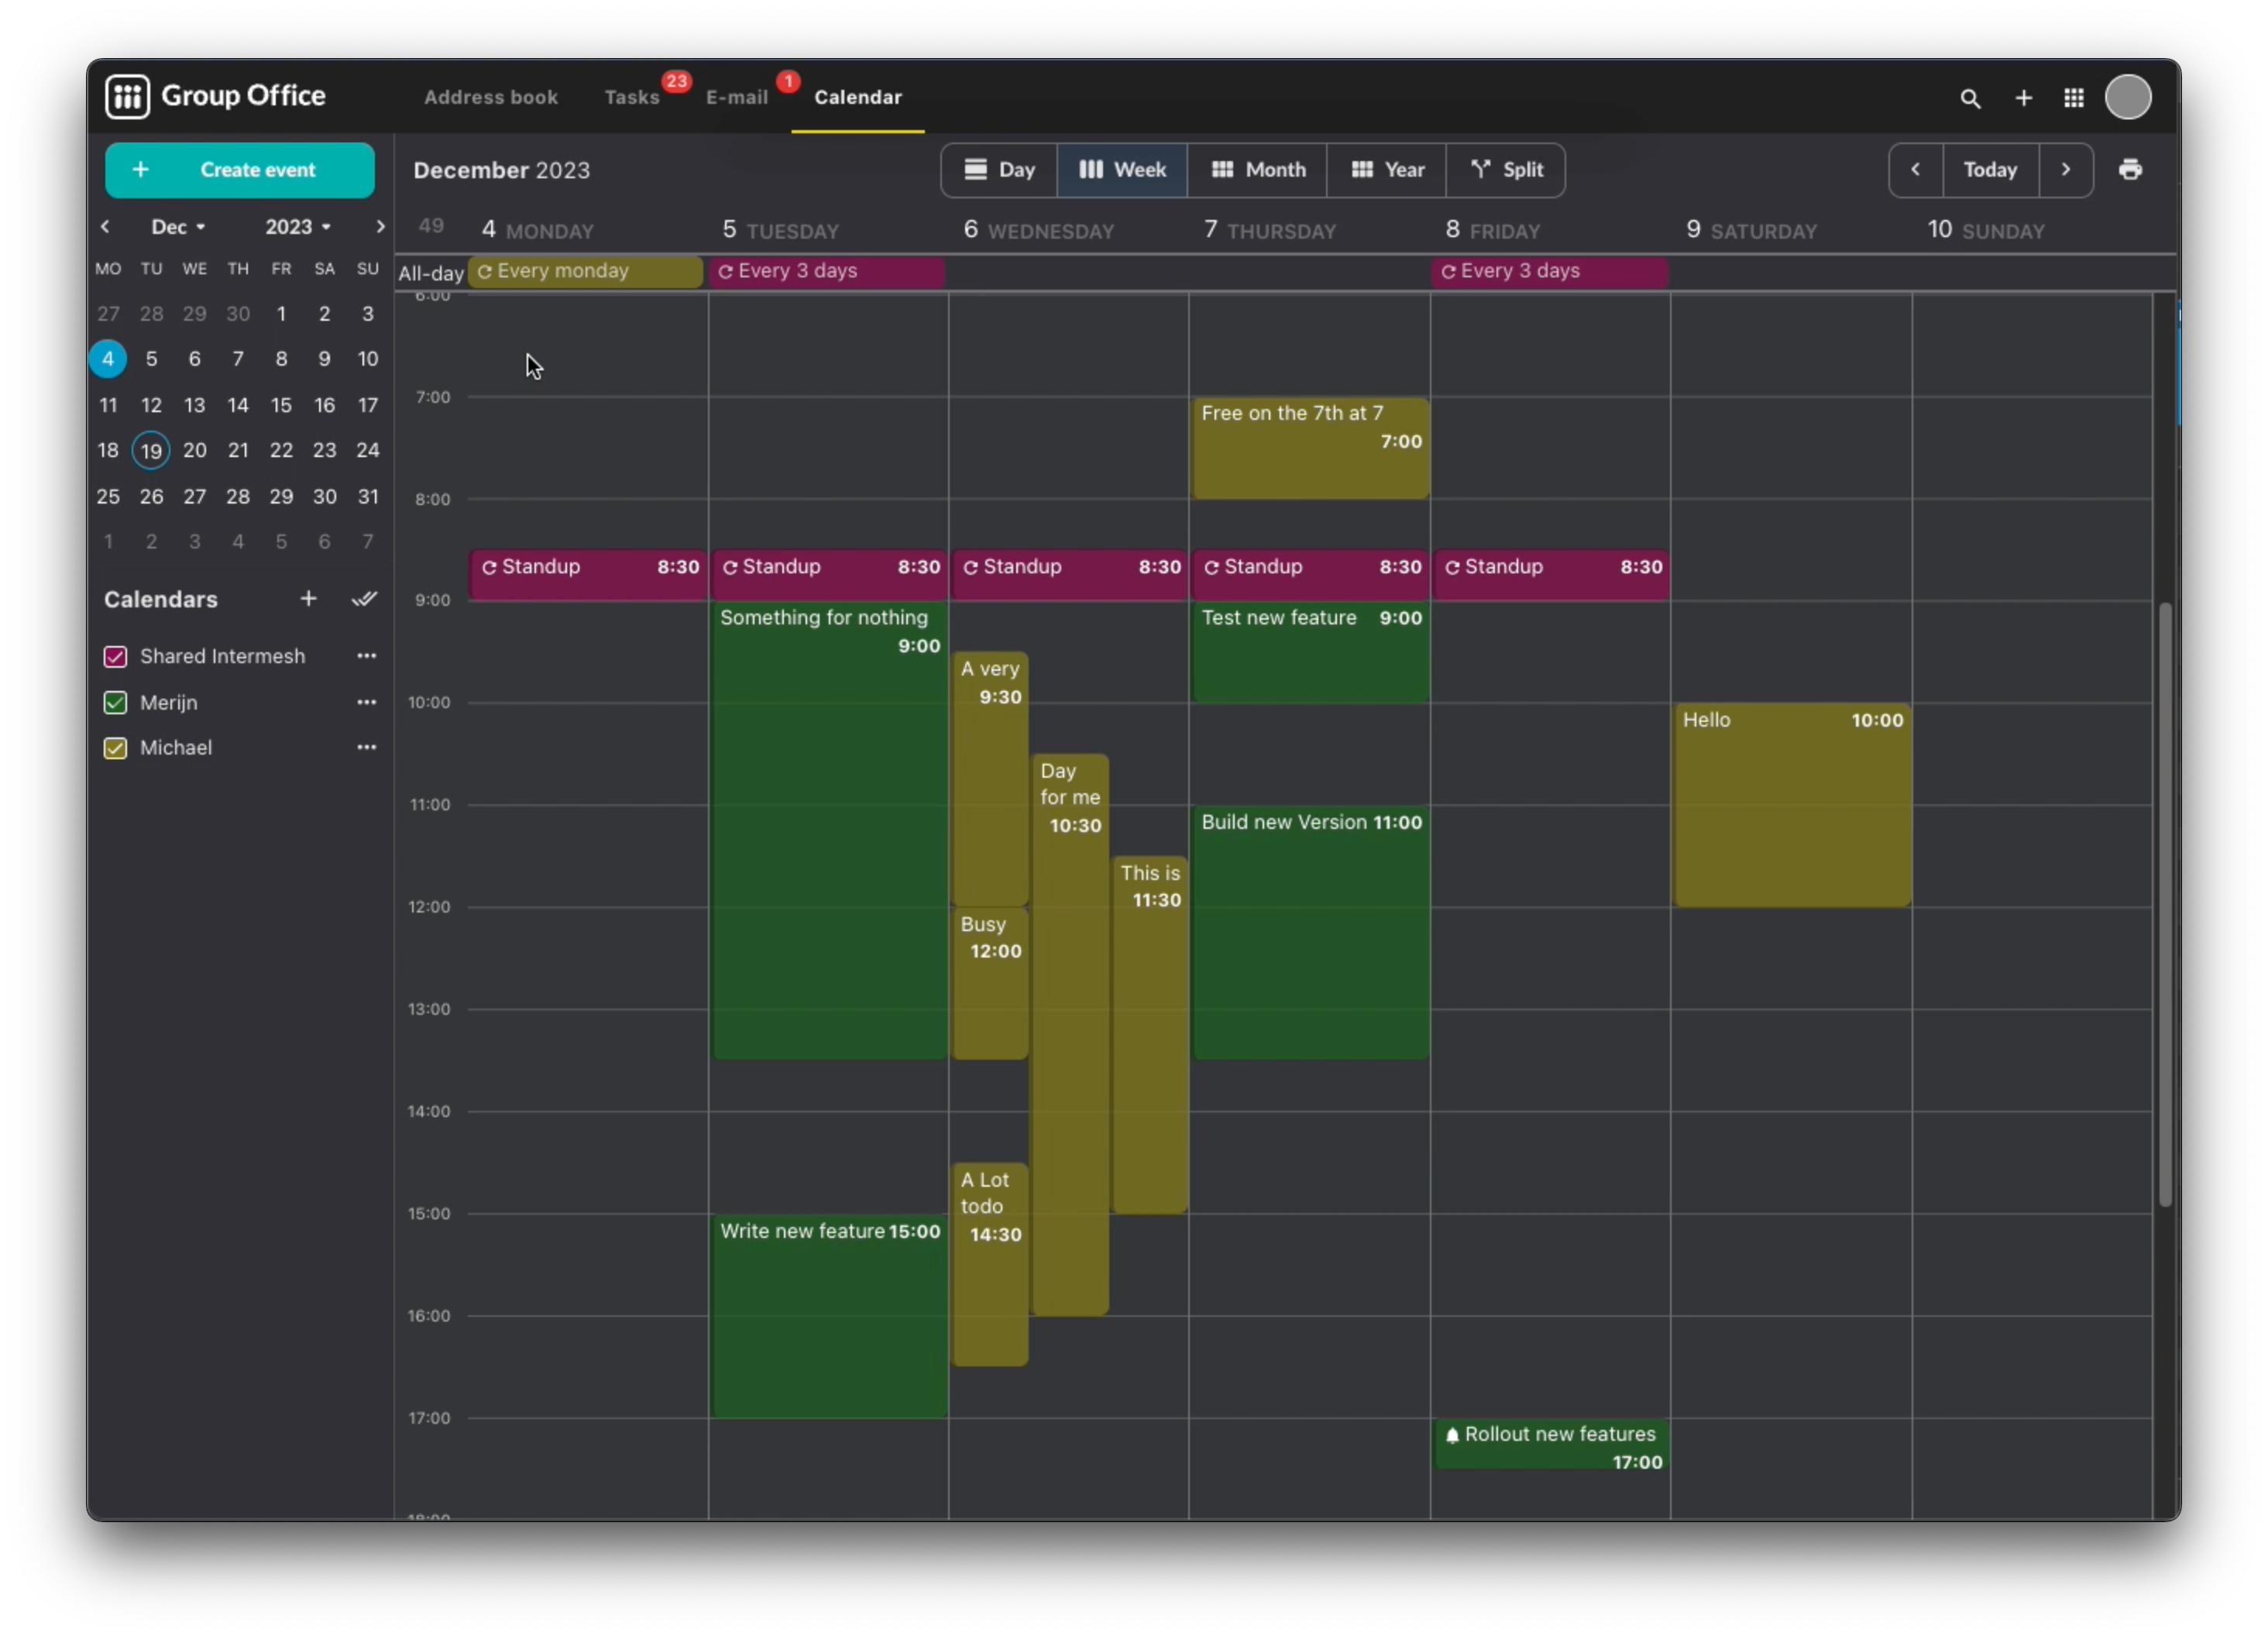Click the plus icon in top bar
Image resolution: width=2268 pixels, height=1636 pixels.
(2023, 98)
